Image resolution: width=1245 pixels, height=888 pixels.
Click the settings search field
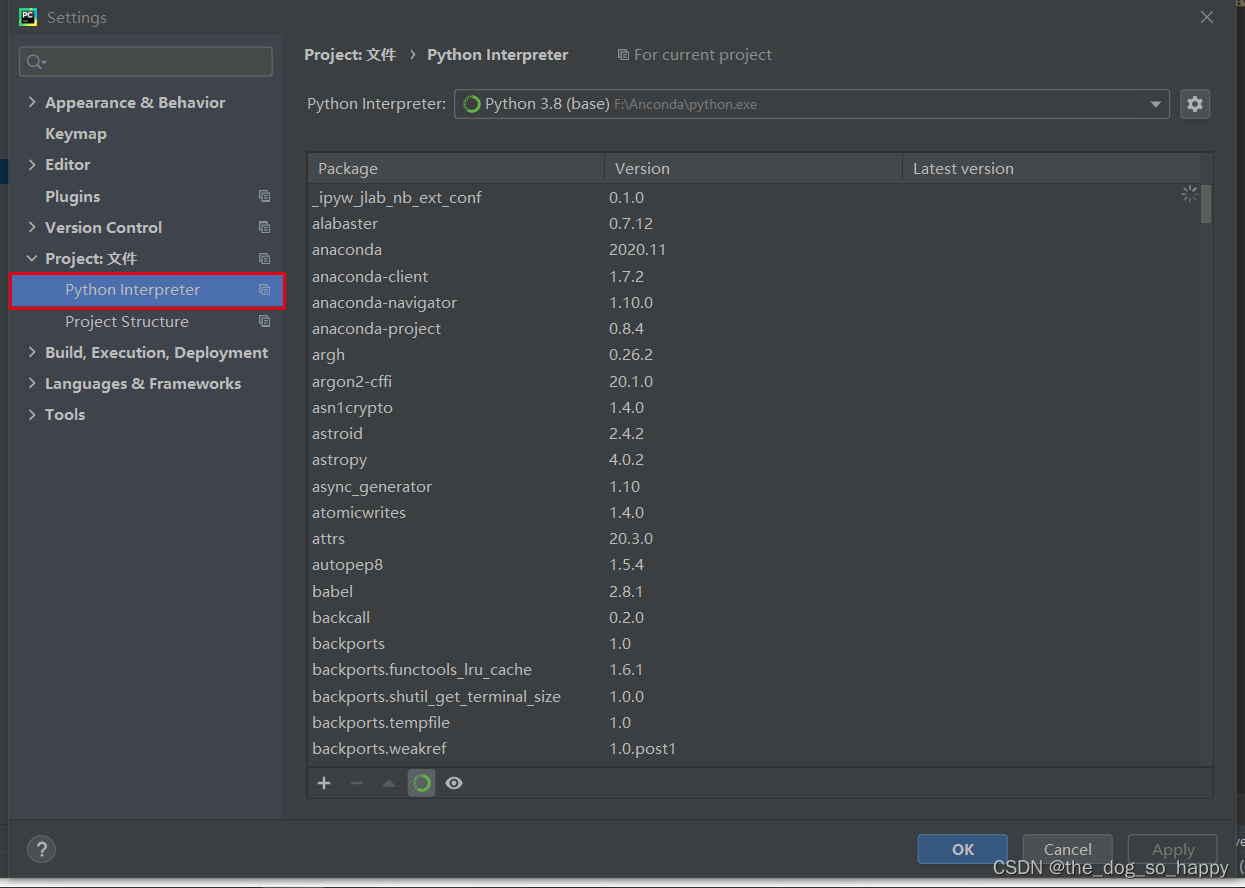[x=146, y=62]
